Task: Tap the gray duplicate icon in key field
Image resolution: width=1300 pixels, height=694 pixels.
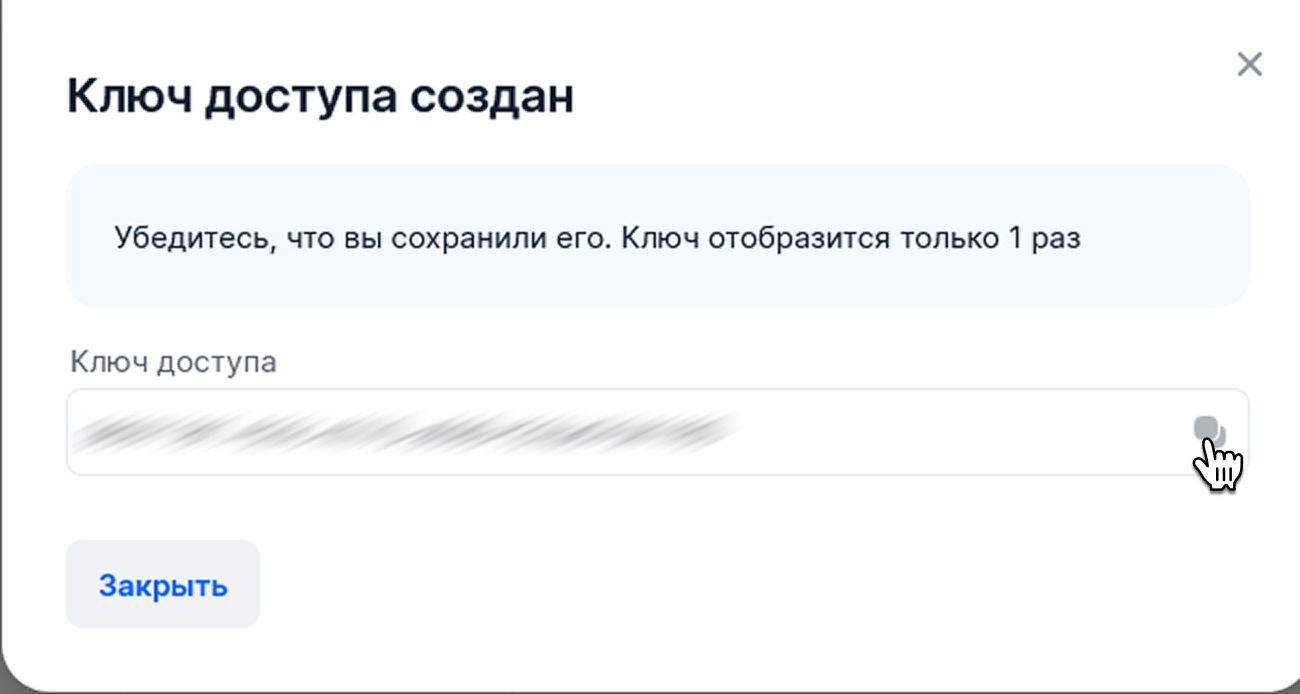Action: tap(1209, 431)
